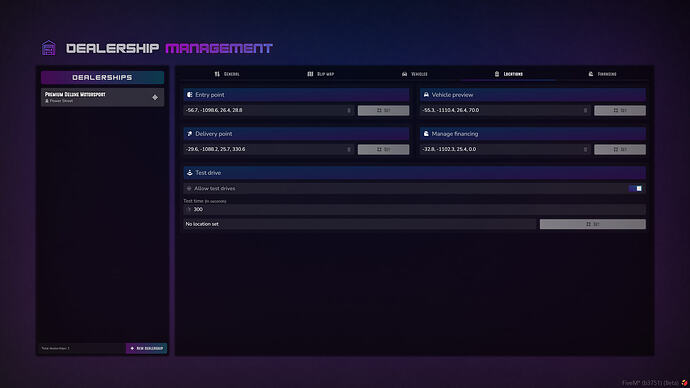Click the Manage financing coordinates field

[x=505, y=150]
